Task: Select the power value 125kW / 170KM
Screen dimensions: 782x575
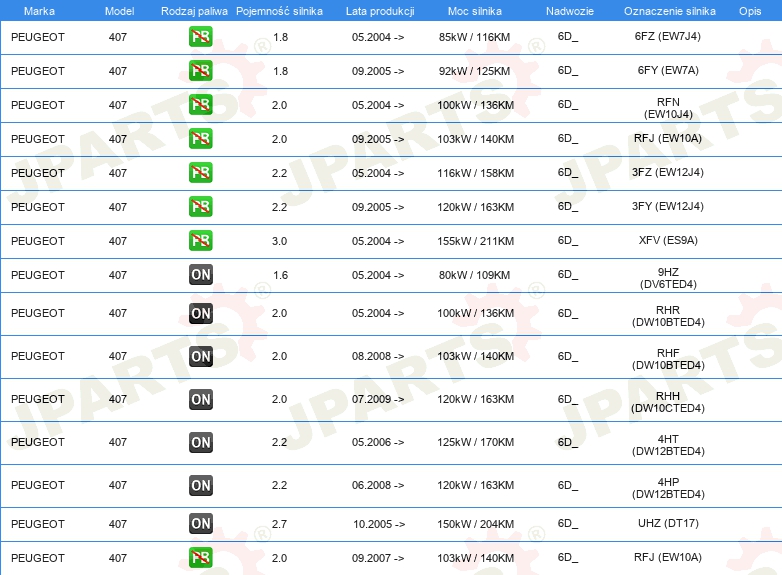Action: coord(475,442)
